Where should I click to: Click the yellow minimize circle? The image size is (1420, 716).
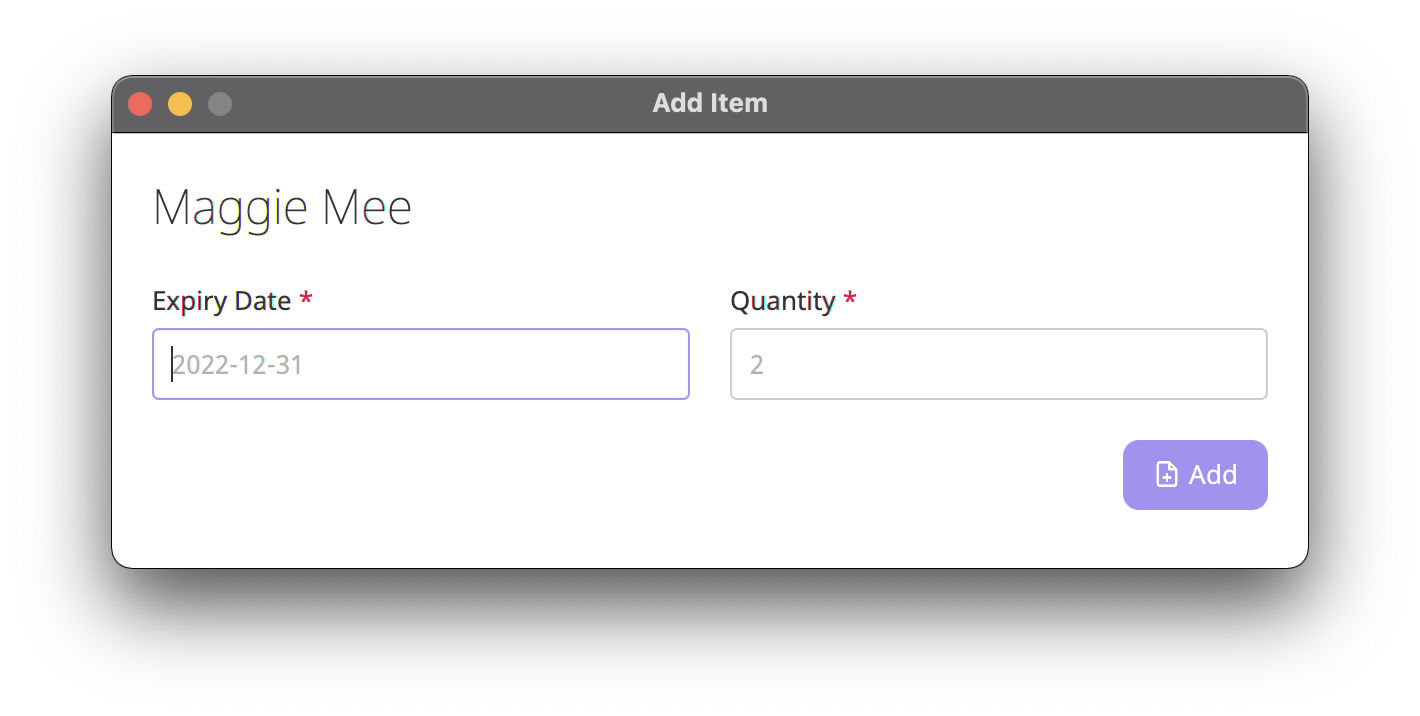[x=180, y=103]
